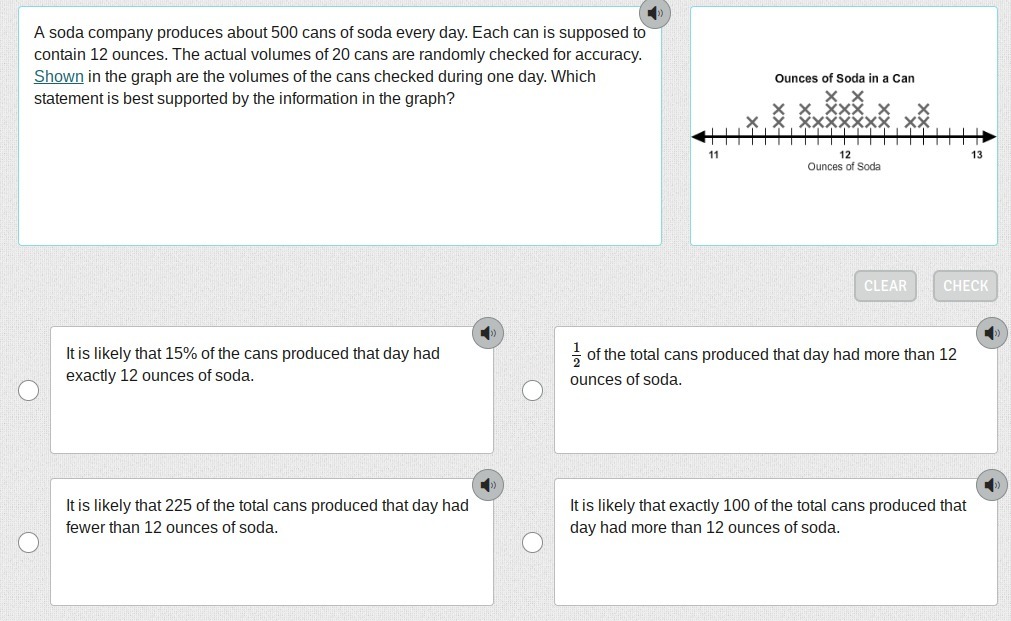The height and width of the screenshot is (621, 1011).
Task: Open the 'Shown' link in the question
Action: pos(59,76)
